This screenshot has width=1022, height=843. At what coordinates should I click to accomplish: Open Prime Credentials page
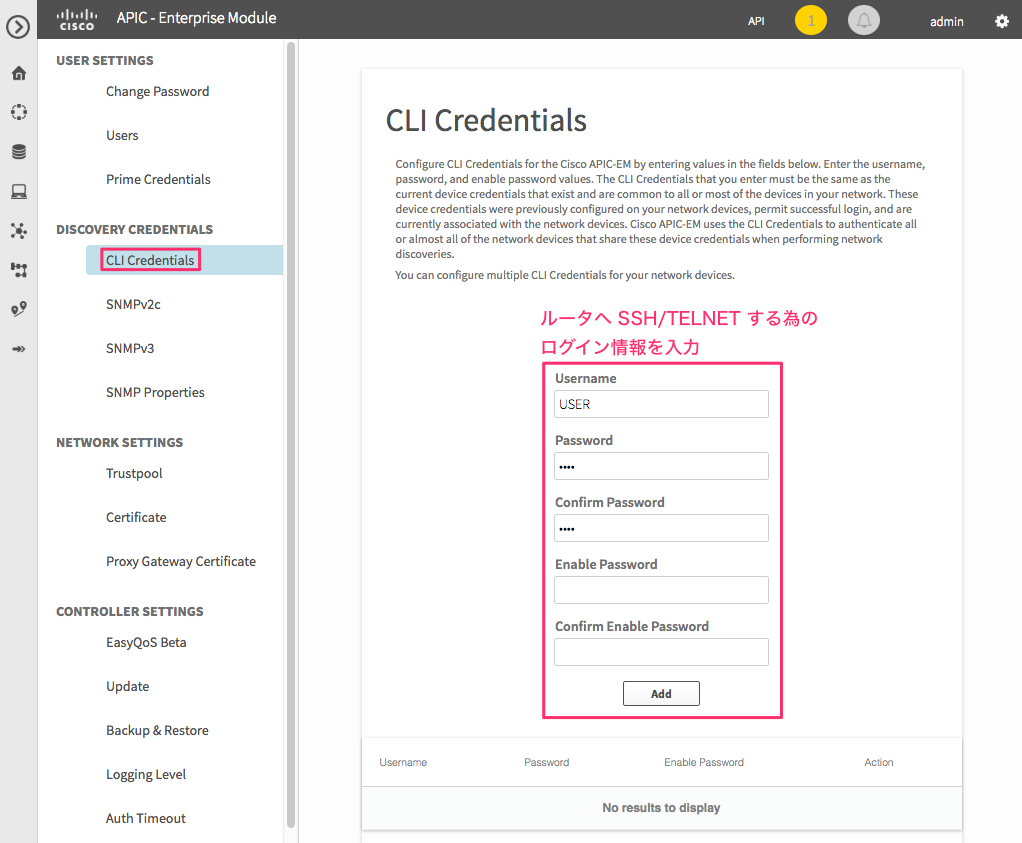158,179
